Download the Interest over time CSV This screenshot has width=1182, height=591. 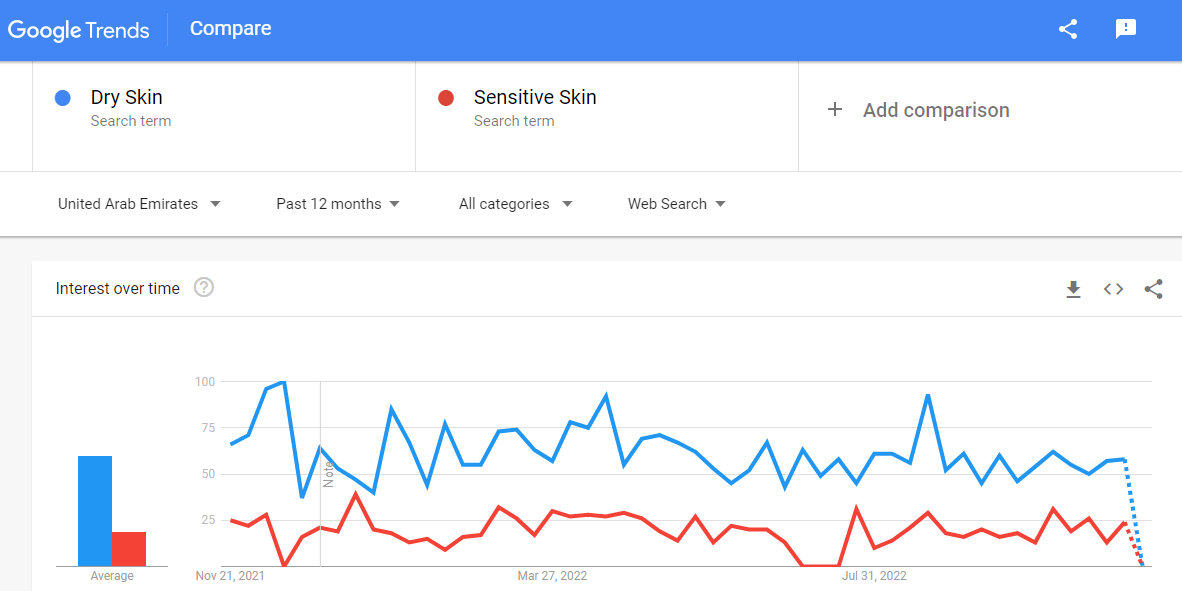(1073, 289)
